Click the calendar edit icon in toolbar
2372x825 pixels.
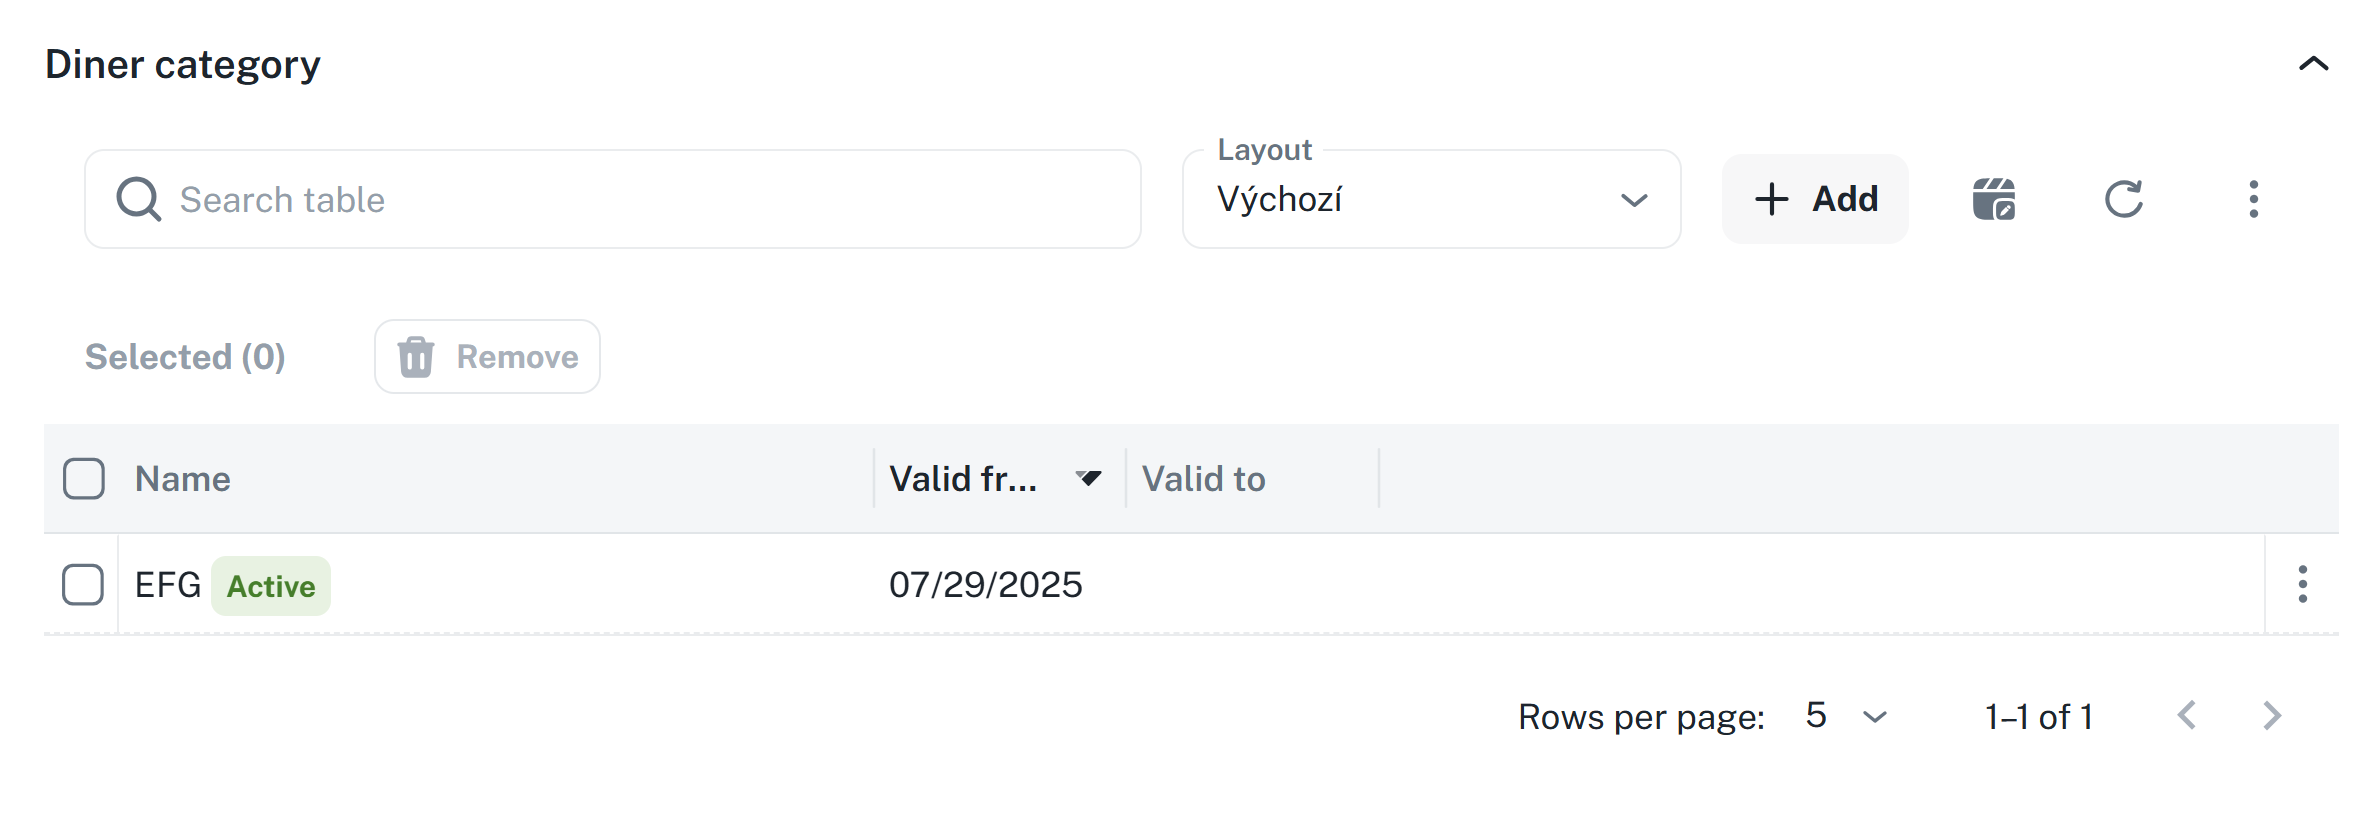(x=1993, y=199)
